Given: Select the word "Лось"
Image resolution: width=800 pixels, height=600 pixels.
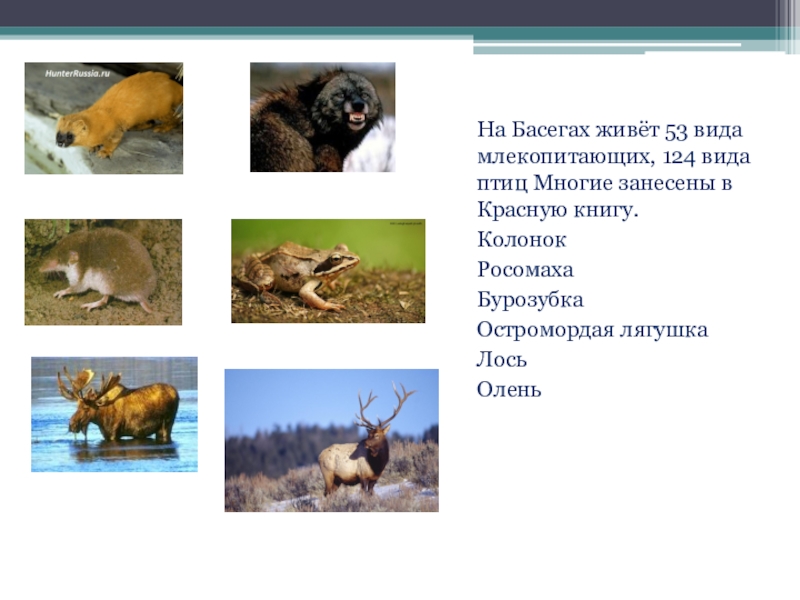Looking at the screenshot, I should coord(502,360).
